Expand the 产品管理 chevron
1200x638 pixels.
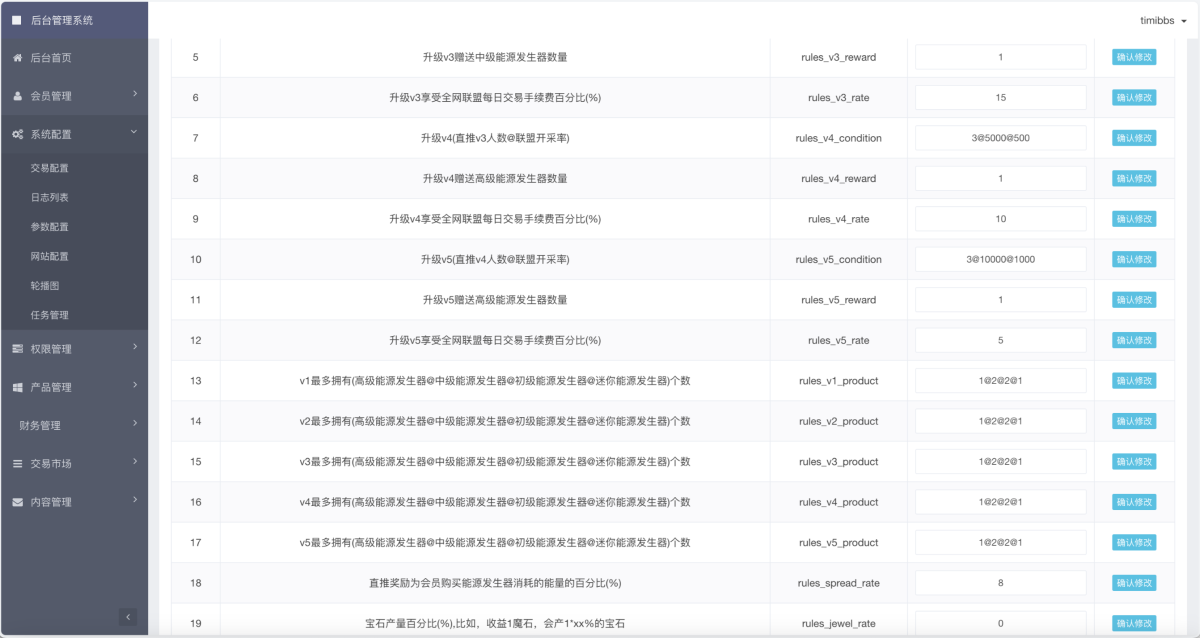coord(134,386)
